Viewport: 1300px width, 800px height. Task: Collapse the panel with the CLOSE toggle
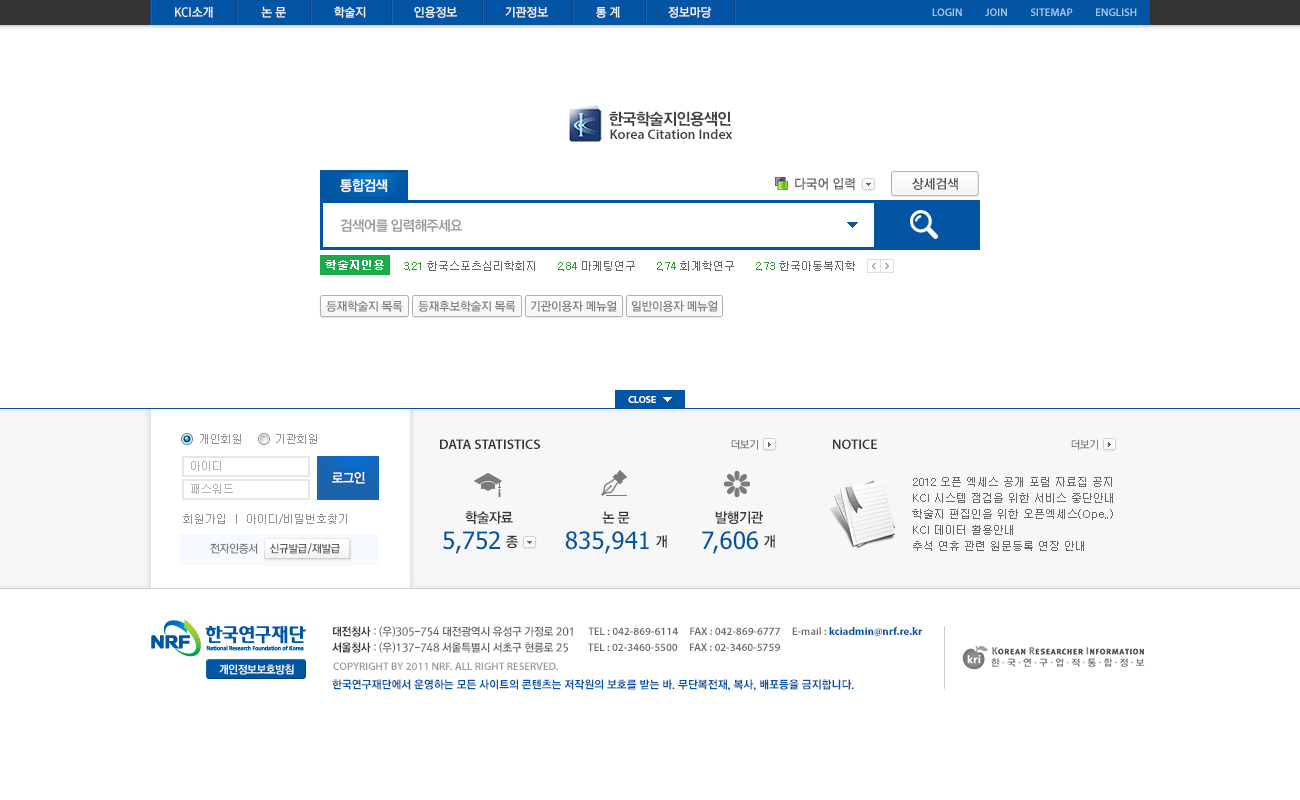tap(650, 399)
